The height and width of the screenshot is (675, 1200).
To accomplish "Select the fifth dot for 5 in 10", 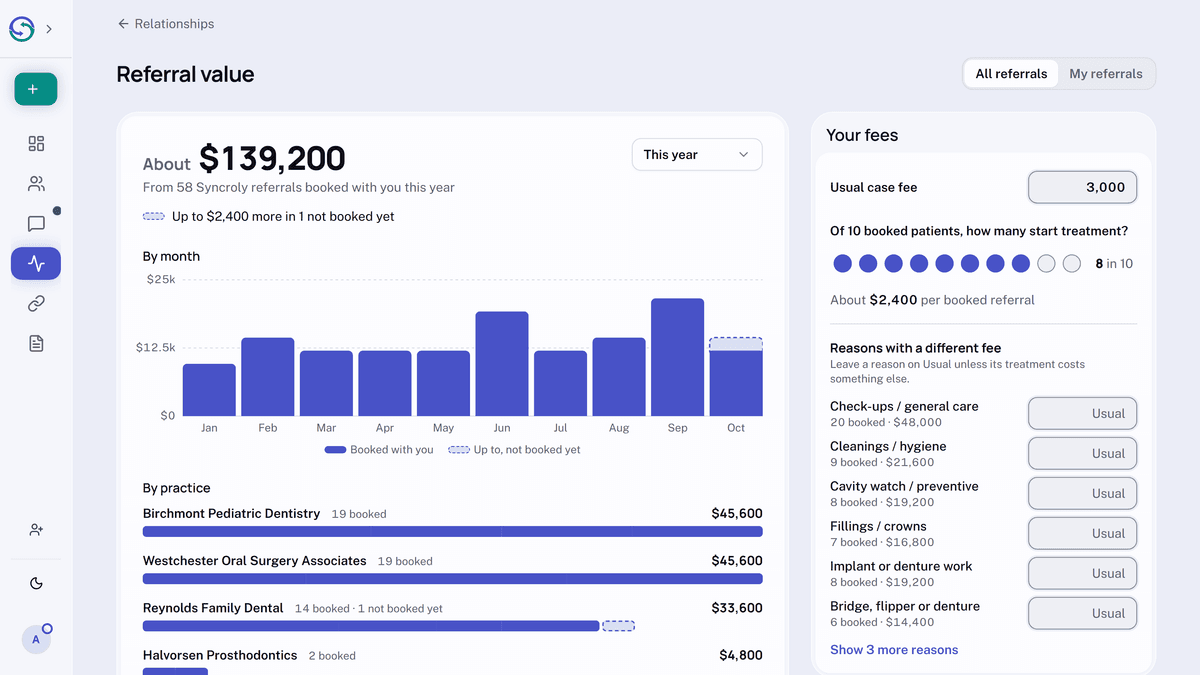I will tap(945, 264).
